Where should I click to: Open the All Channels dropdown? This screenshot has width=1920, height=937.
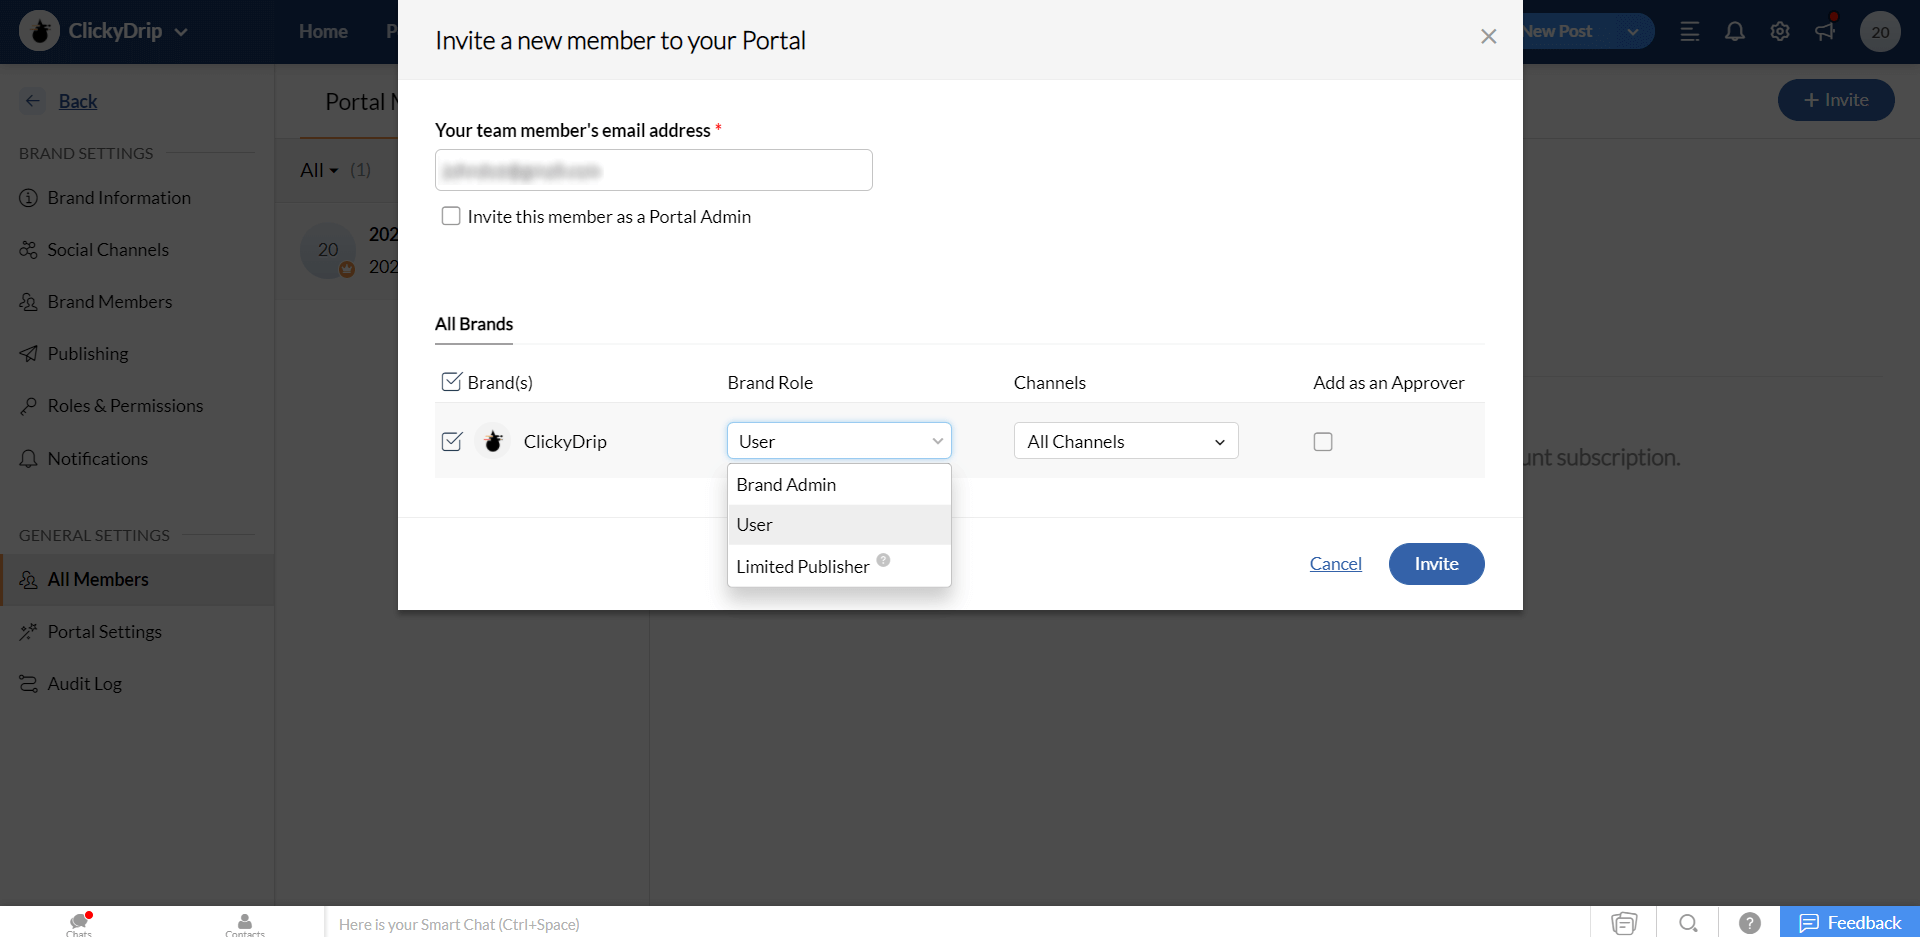coord(1126,441)
